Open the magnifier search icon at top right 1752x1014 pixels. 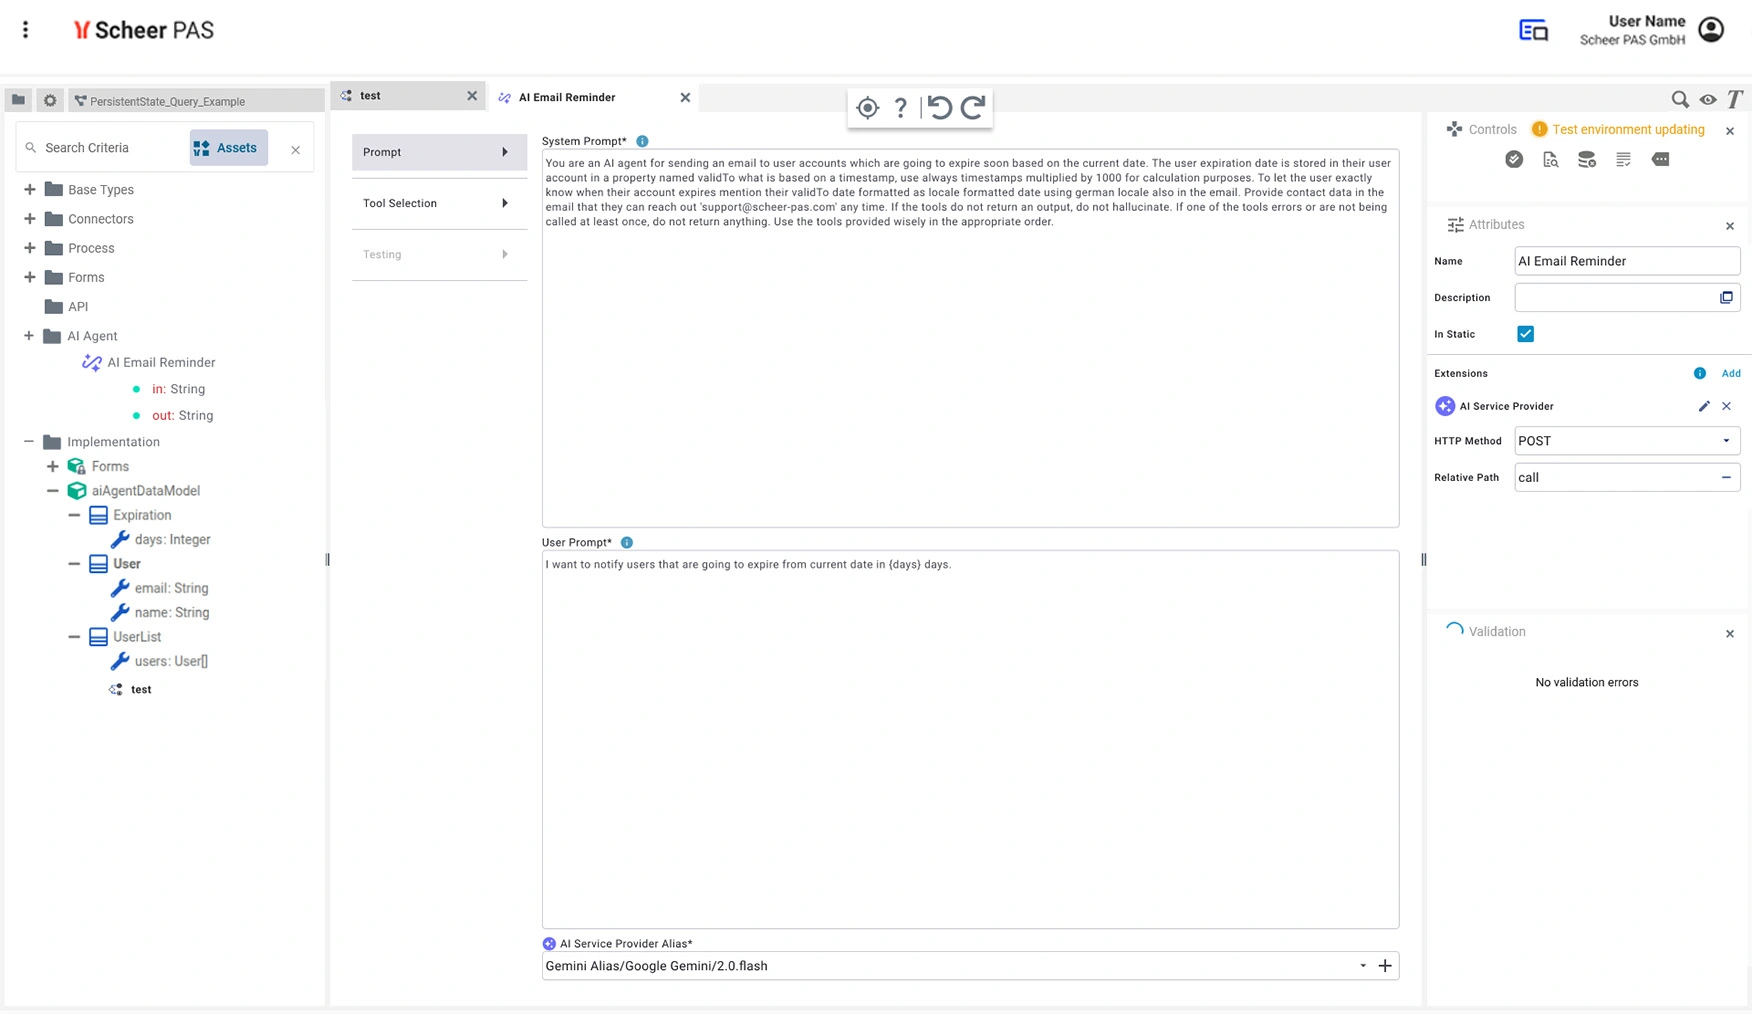[1680, 99]
